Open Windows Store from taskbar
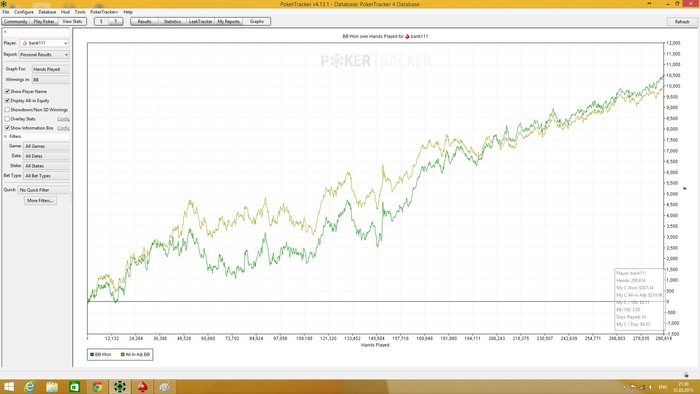The height and width of the screenshot is (394, 700). 75,387
